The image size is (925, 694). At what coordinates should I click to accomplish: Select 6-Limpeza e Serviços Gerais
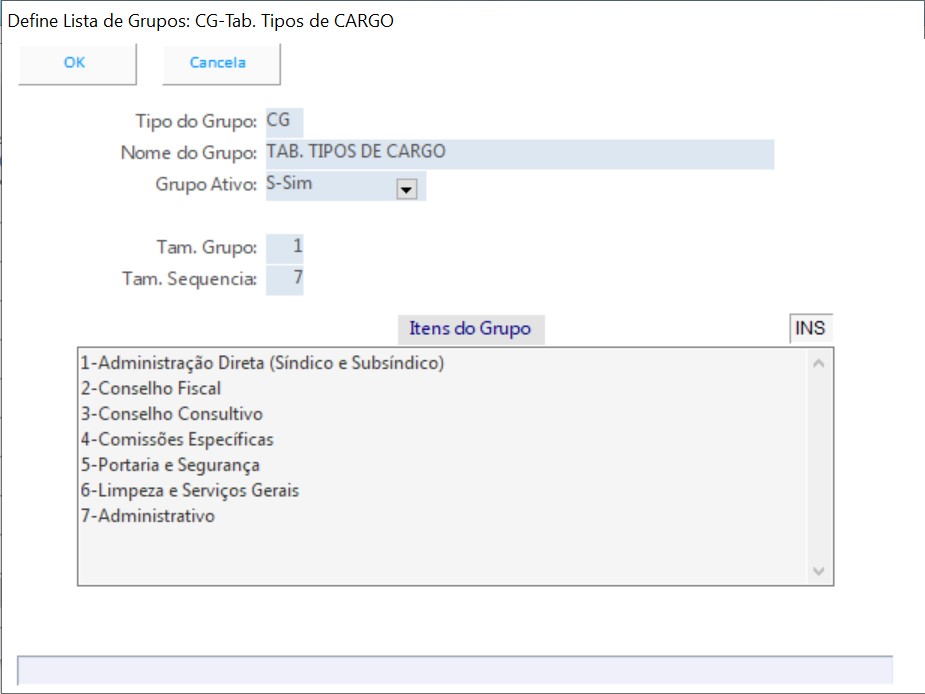[190, 491]
